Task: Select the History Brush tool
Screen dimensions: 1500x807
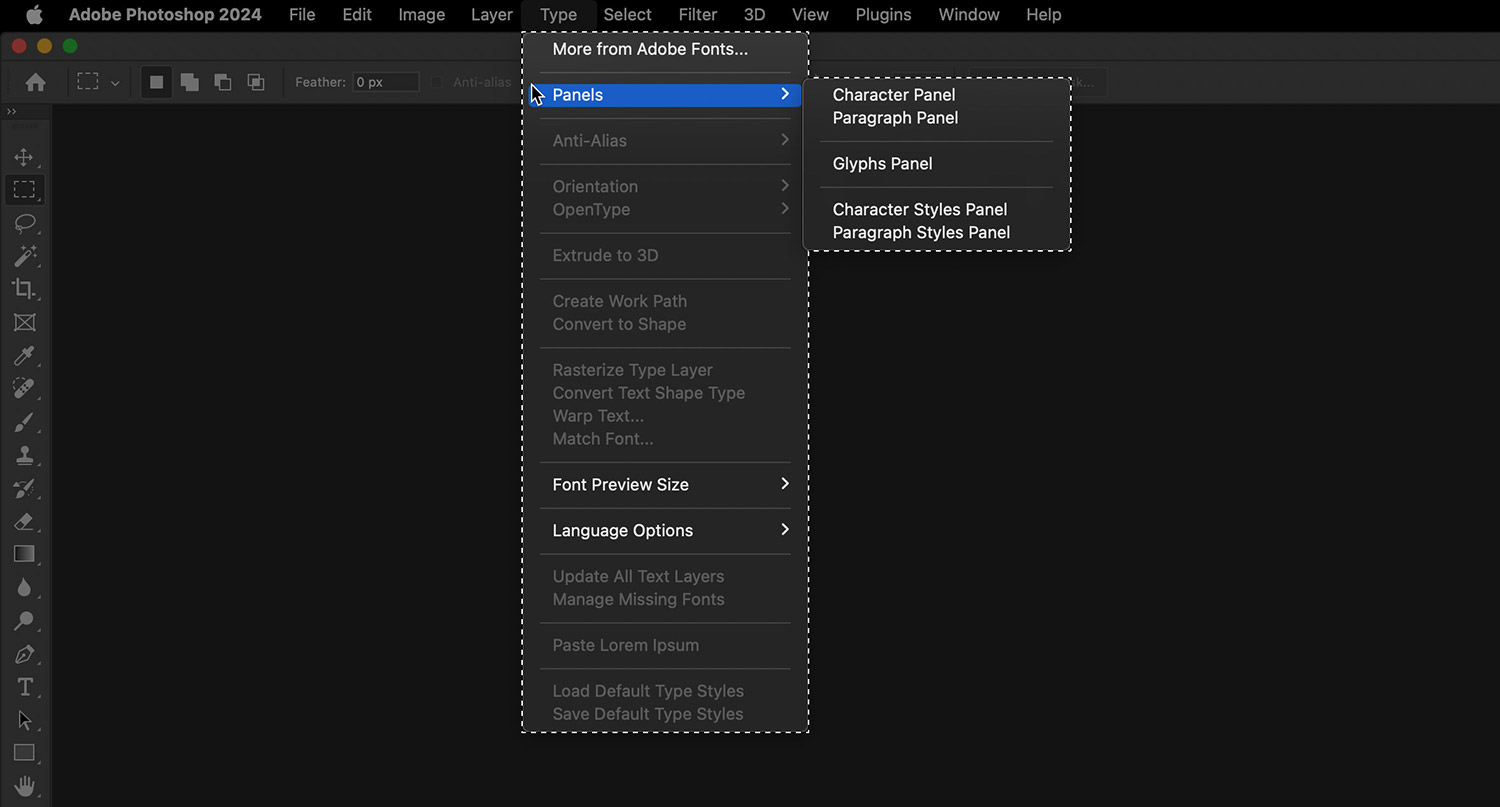Action: 24,488
